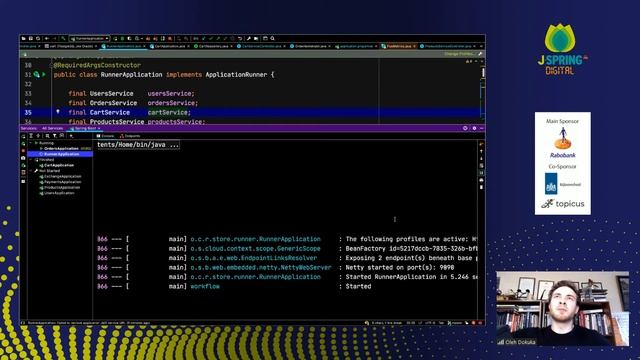Click the gutter marker on line 35
Image resolution: width=640 pixels, height=360 pixels.
pyautogui.click(x=58, y=111)
